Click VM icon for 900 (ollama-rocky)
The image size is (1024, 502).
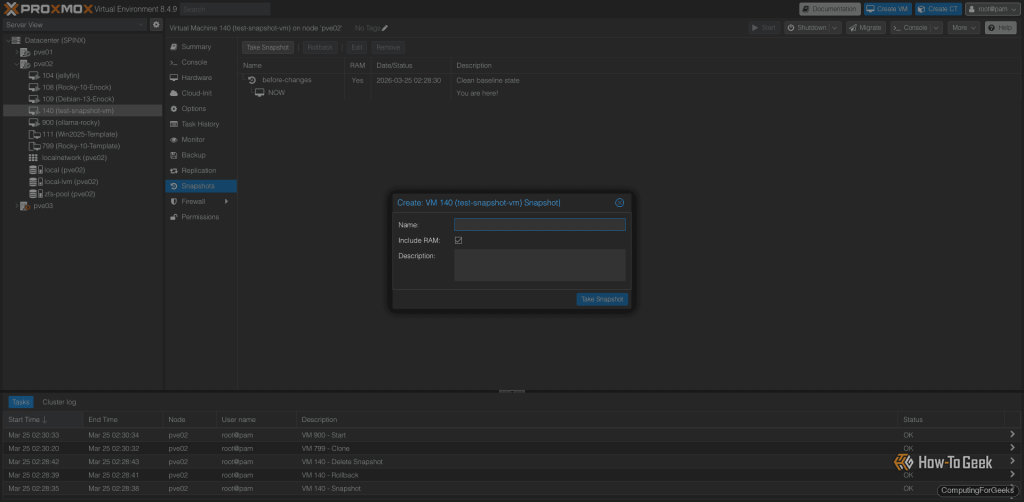pos(35,123)
